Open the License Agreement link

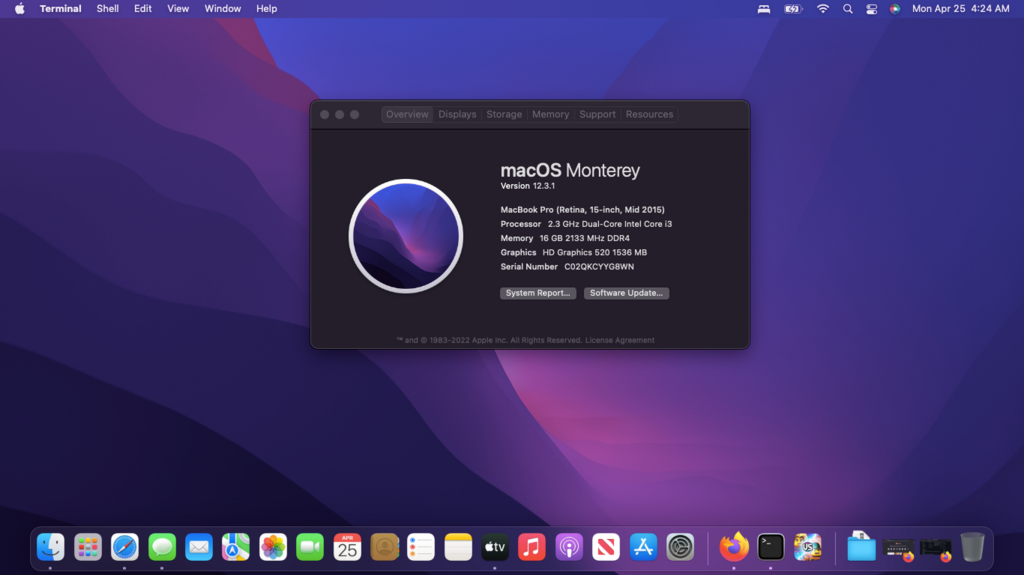coord(620,340)
